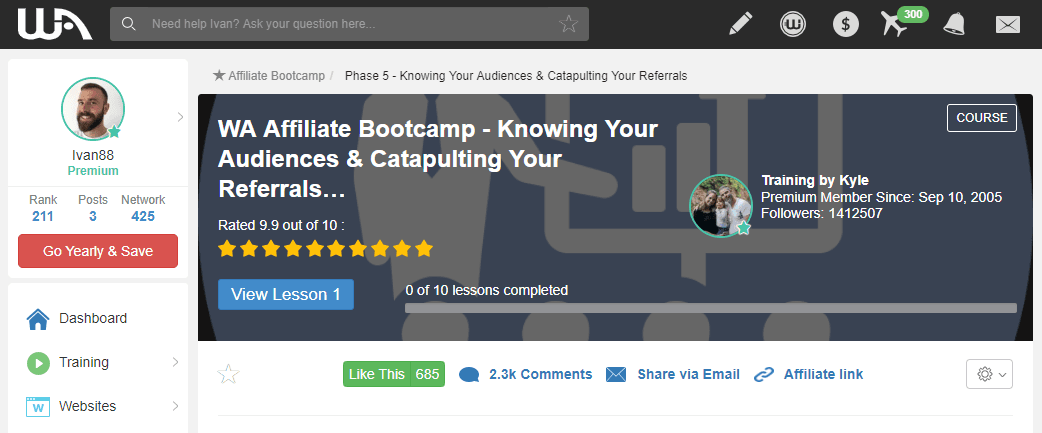Viewport: 1042px width, 433px height.
Task: Open the envelope messages icon
Action: click(1007, 25)
